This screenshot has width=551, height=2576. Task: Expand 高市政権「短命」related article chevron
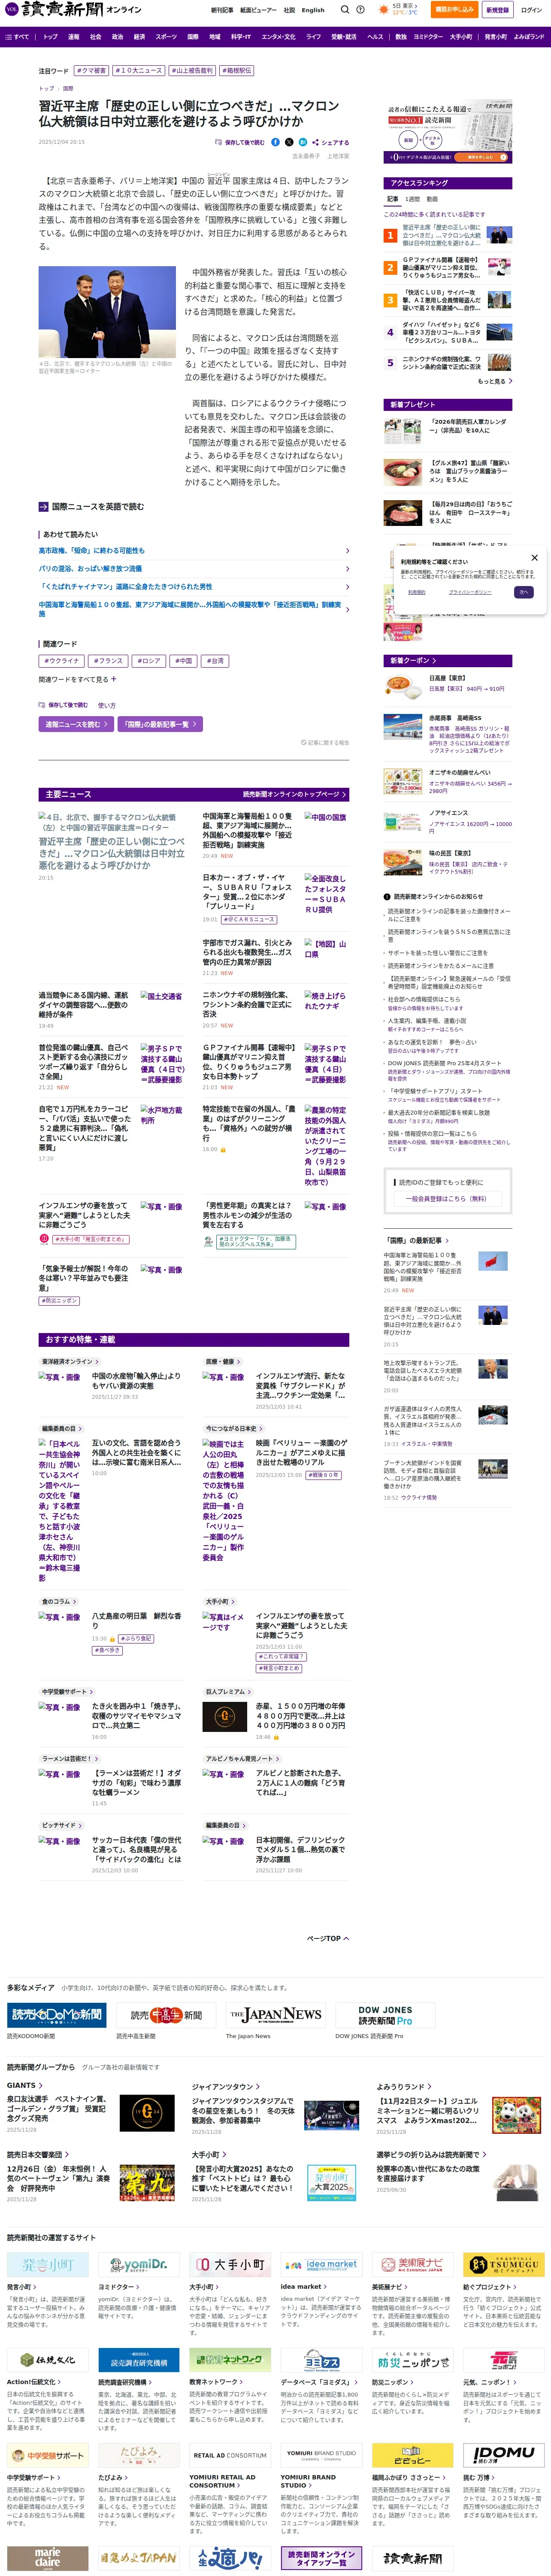[x=347, y=551]
